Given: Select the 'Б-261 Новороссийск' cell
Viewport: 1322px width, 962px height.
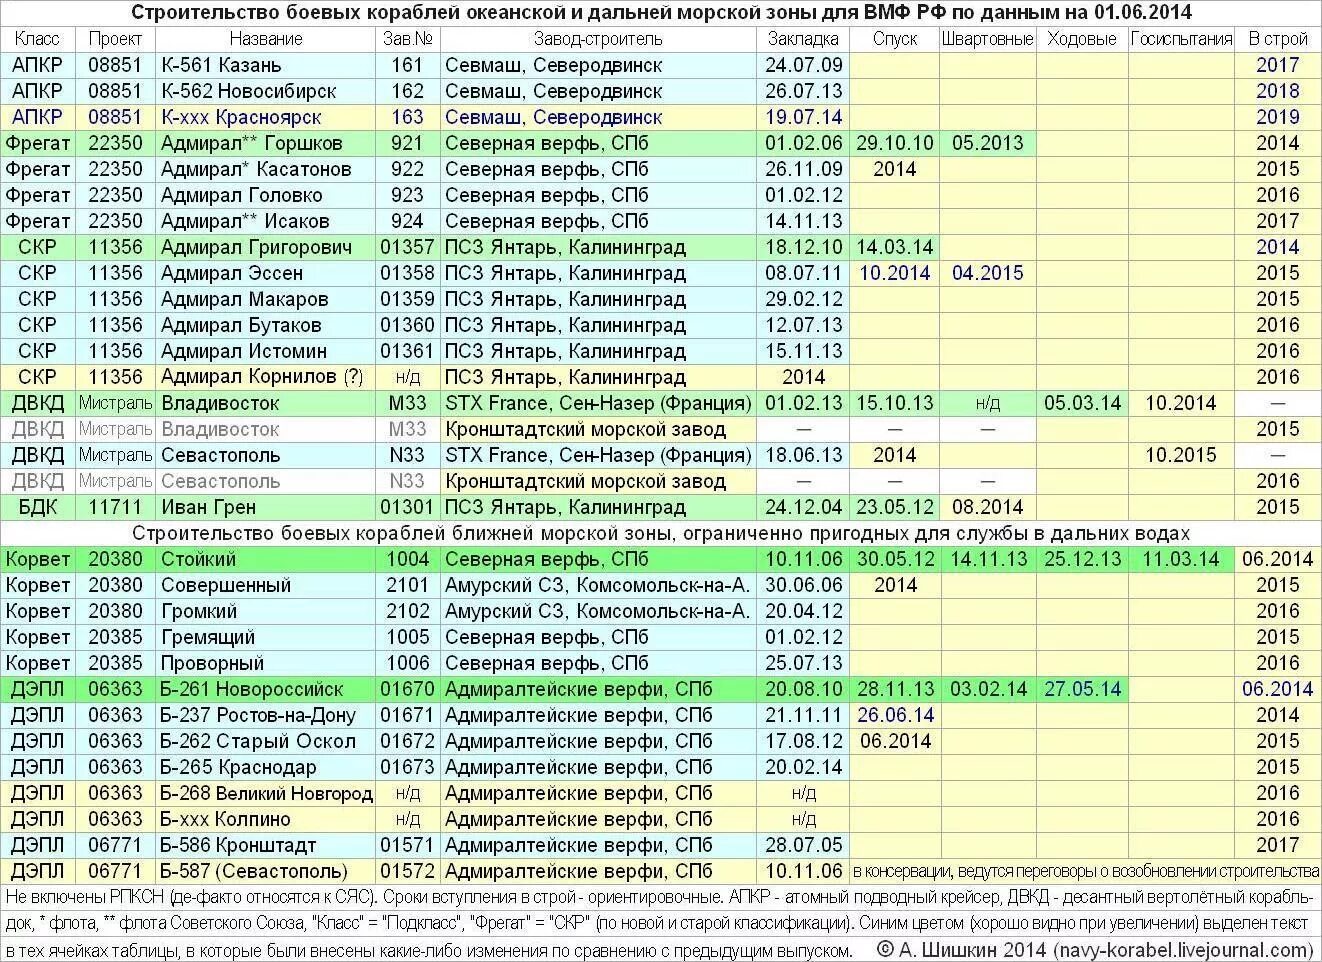Looking at the screenshot, I should pyautogui.click(x=266, y=689).
